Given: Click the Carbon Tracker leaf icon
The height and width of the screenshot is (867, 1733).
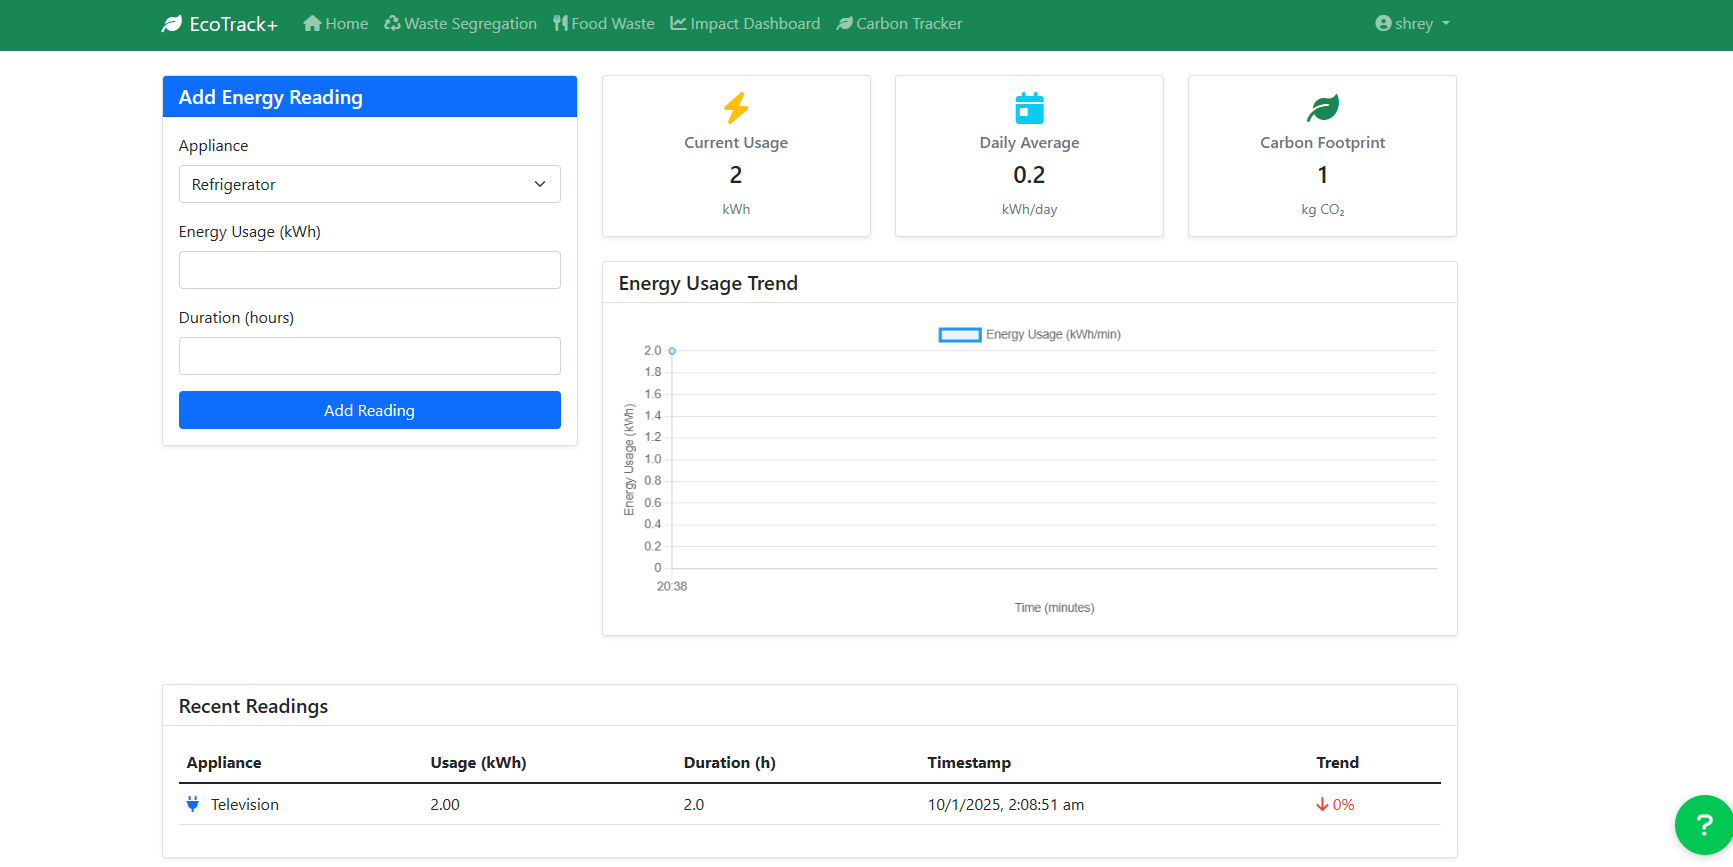Looking at the screenshot, I should (x=845, y=23).
